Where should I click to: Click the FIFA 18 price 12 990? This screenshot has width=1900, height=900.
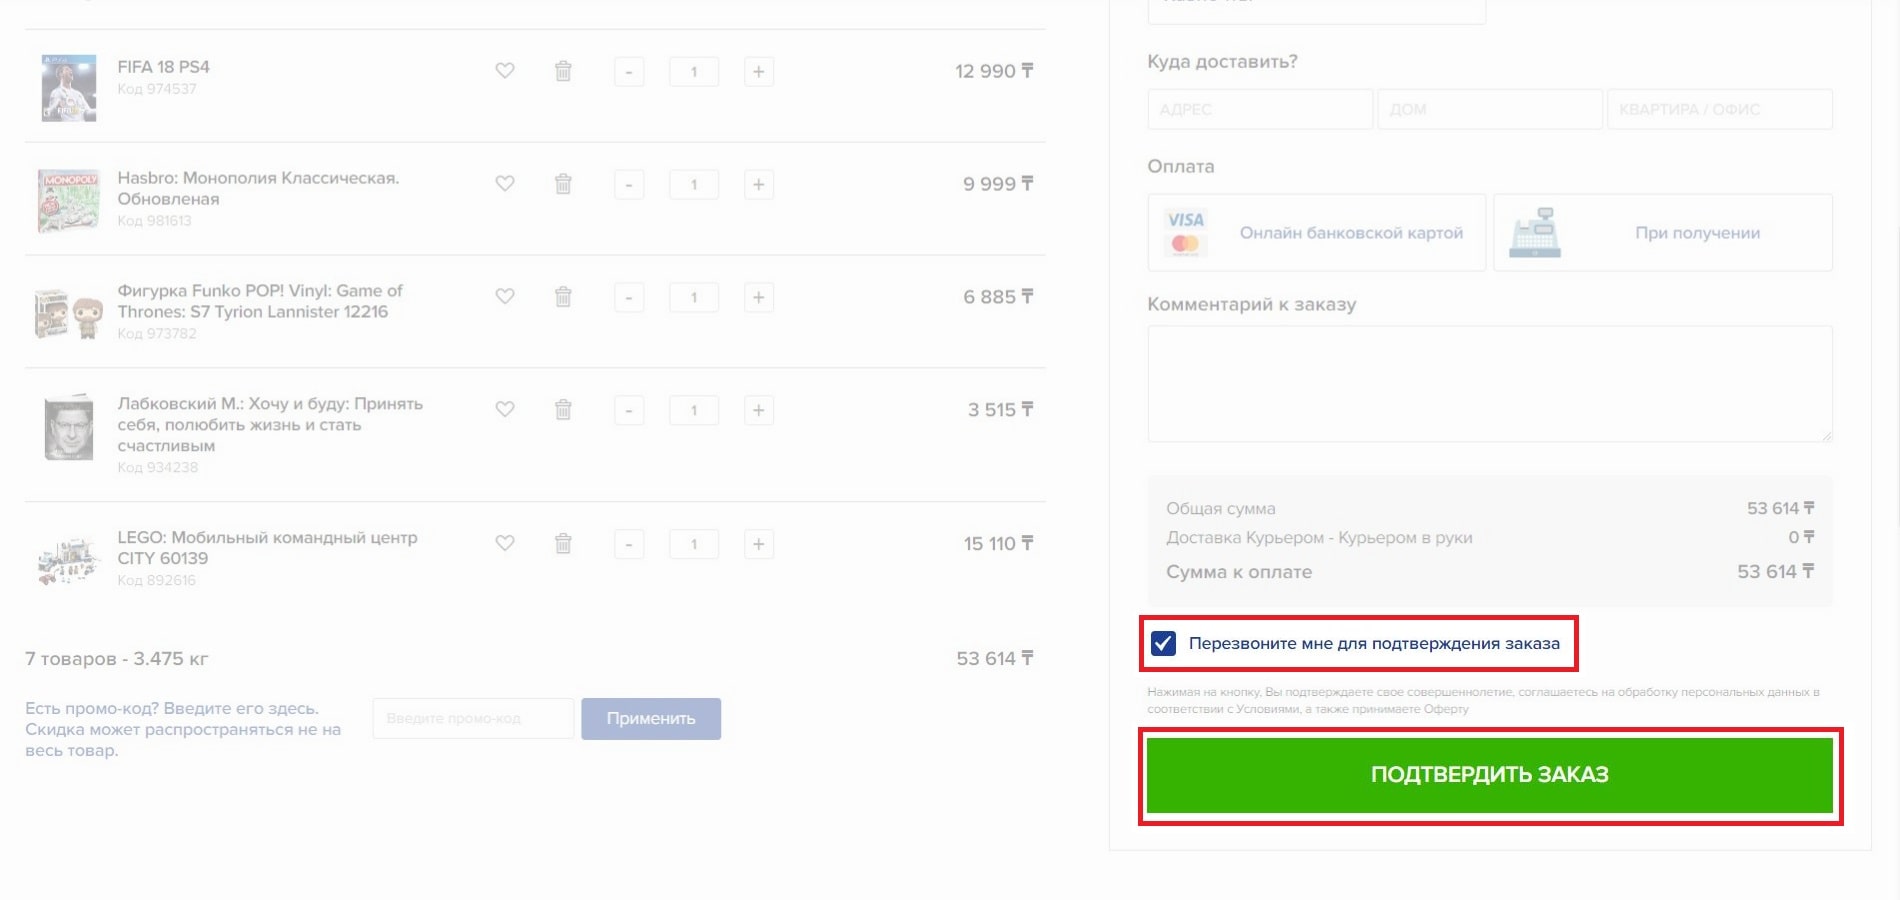994,71
